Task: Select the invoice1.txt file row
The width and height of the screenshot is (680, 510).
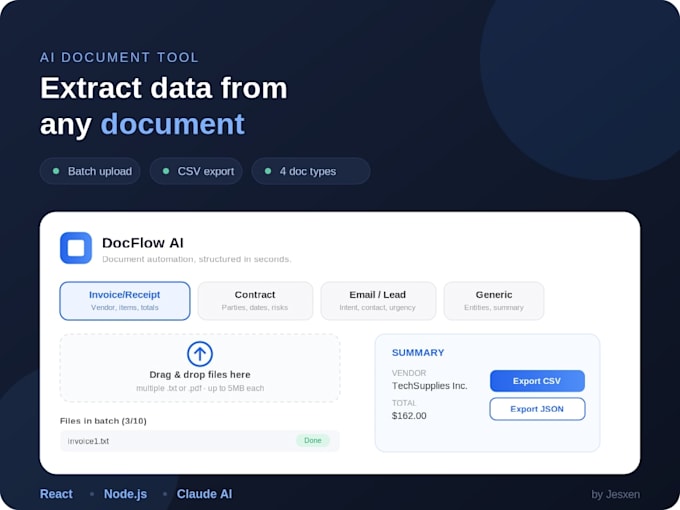Action: [x=199, y=441]
